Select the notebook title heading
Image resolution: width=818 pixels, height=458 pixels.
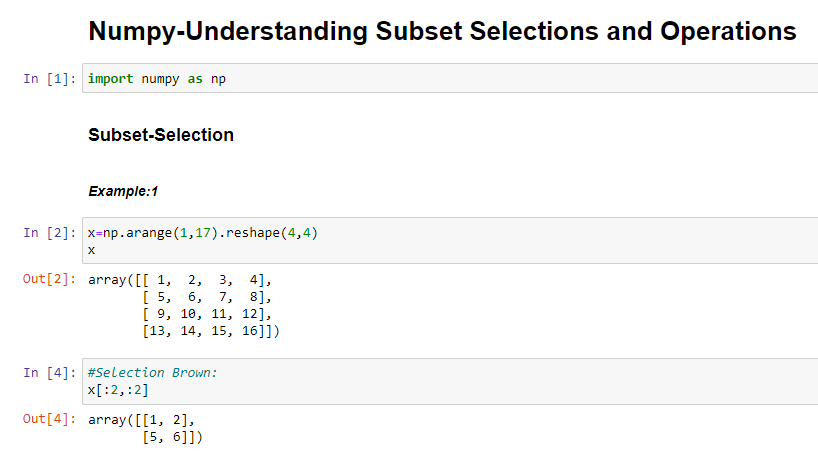coord(442,31)
